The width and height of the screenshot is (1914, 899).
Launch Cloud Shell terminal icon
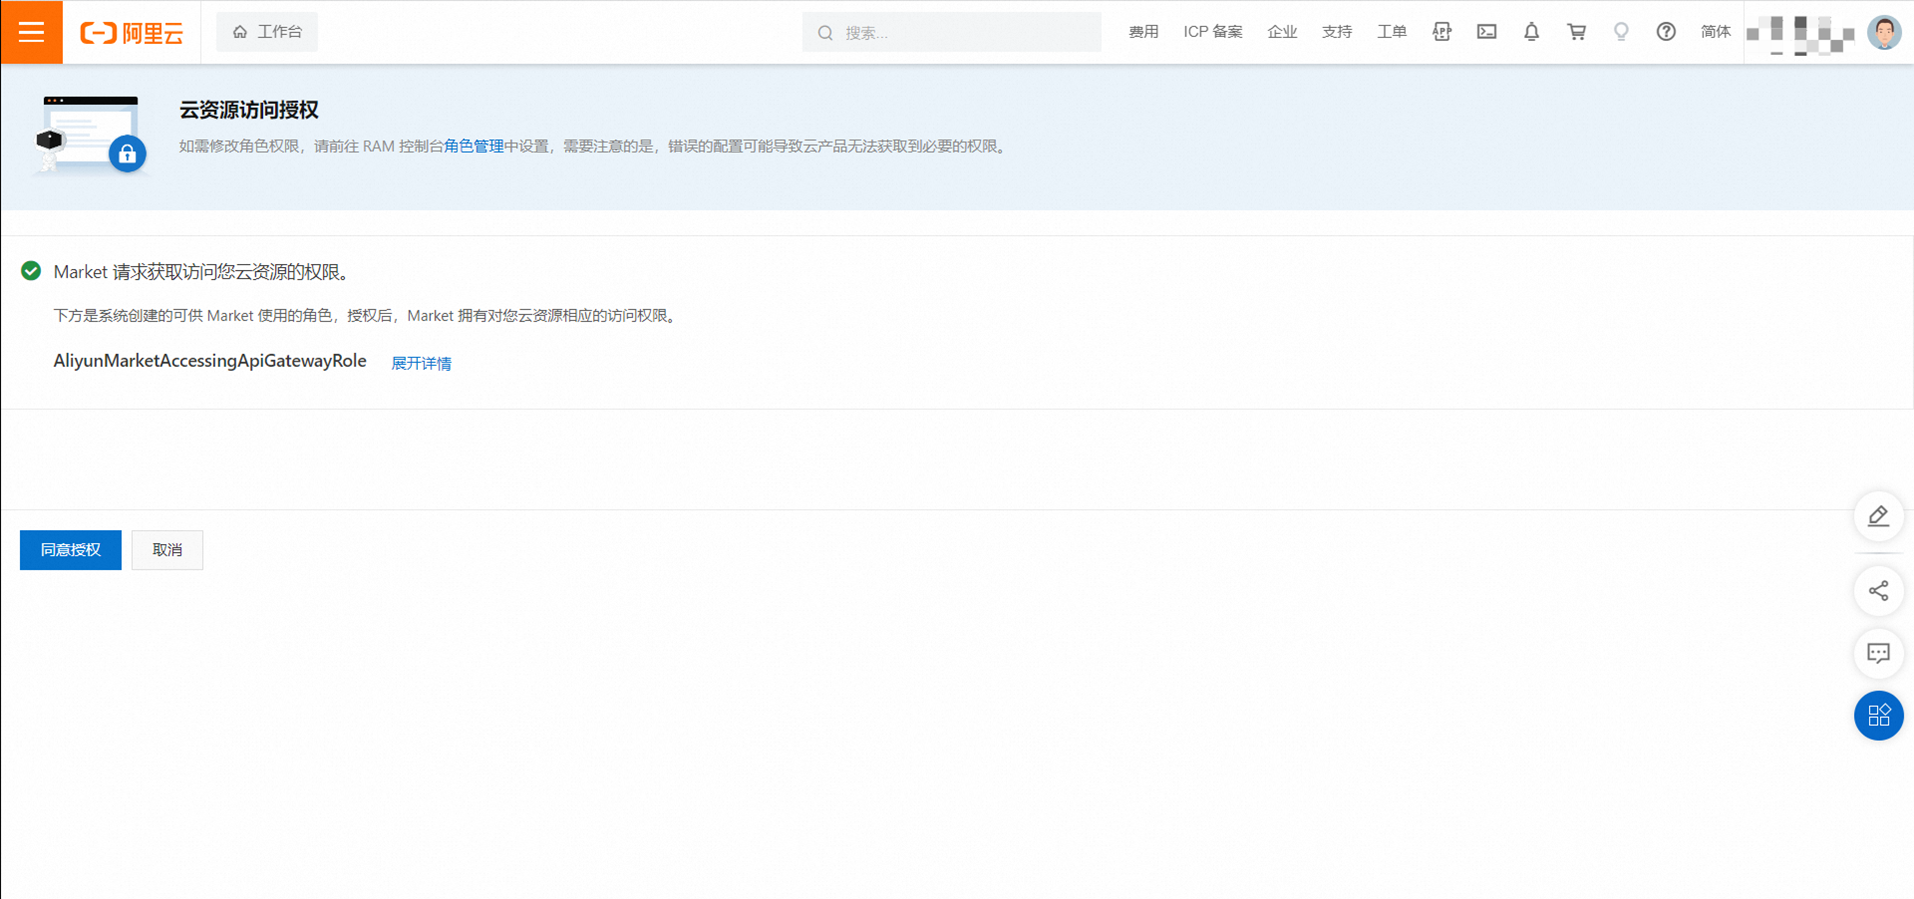(1487, 32)
